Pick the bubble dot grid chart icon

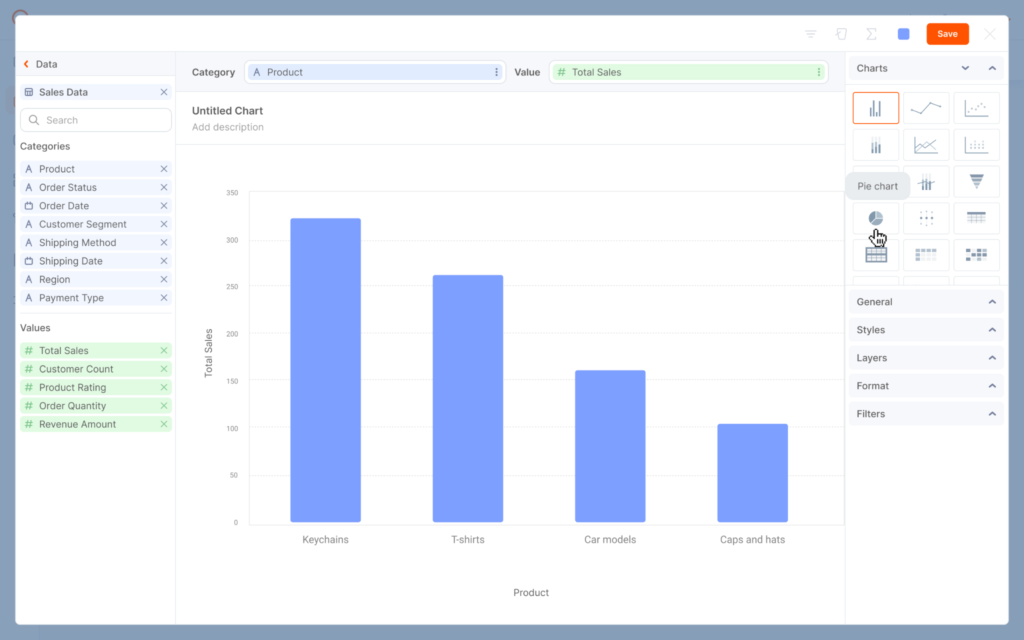[926, 218]
